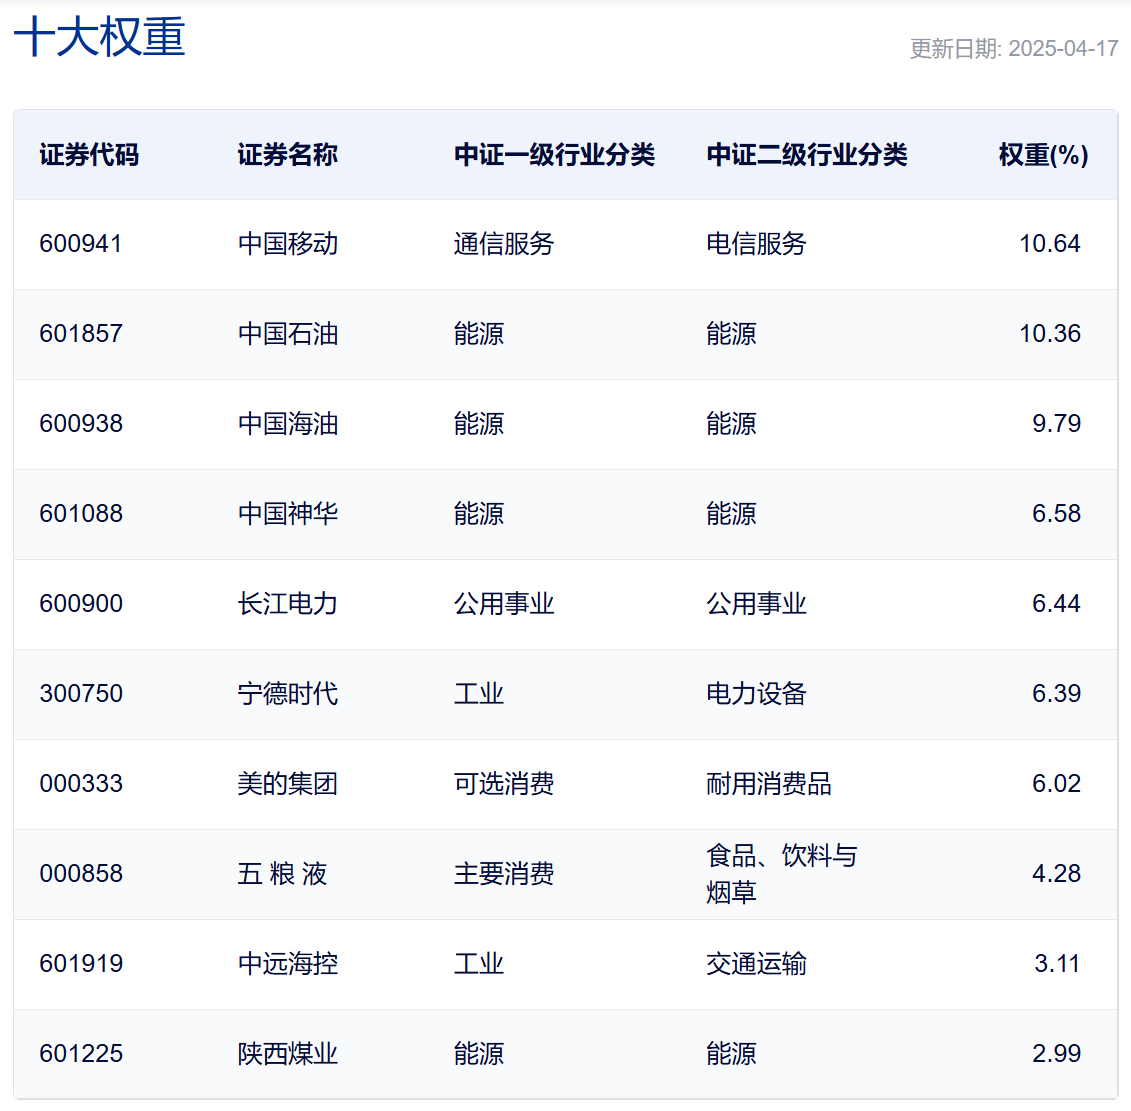The image size is (1131, 1111).
Task: Select the stock name 中国海油
Action: click(288, 423)
